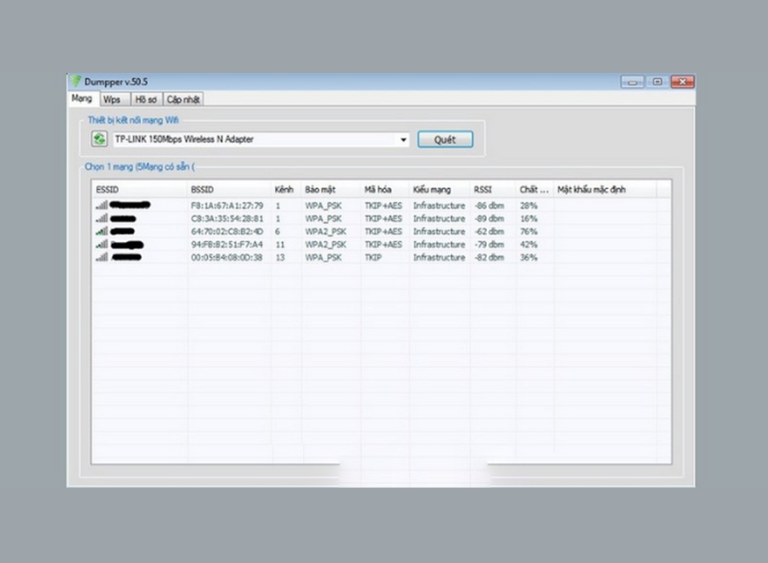Click signal icon of network 00:05:B4:08:0D:38
Image resolution: width=768 pixels, height=563 pixels.
click(101, 257)
